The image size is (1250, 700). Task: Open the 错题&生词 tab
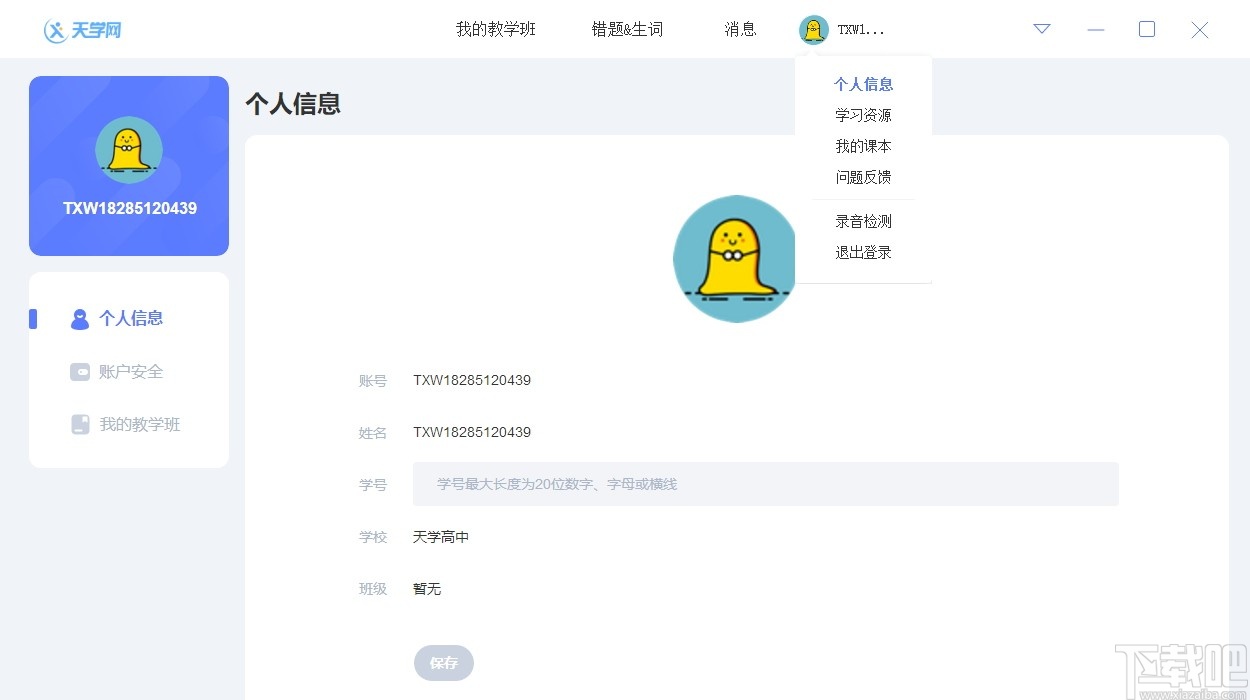(627, 29)
